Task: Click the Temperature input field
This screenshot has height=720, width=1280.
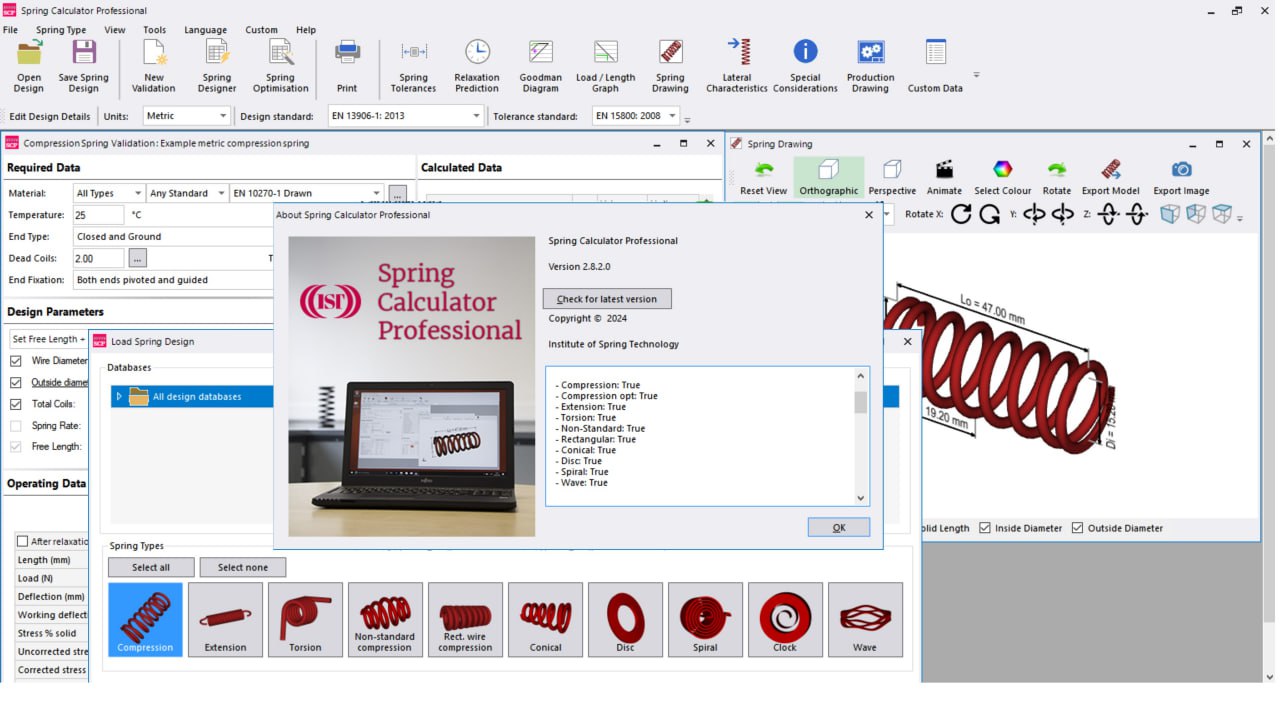Action: (x=98, y=215)
